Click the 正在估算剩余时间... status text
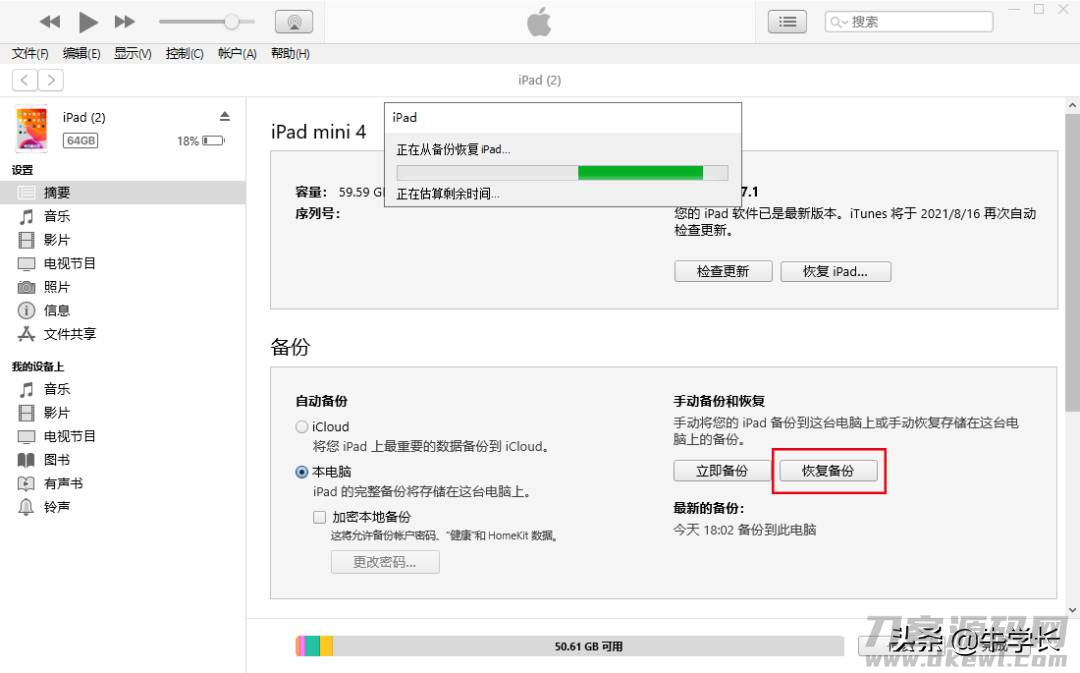1080x673 pixels. [448, 194]
